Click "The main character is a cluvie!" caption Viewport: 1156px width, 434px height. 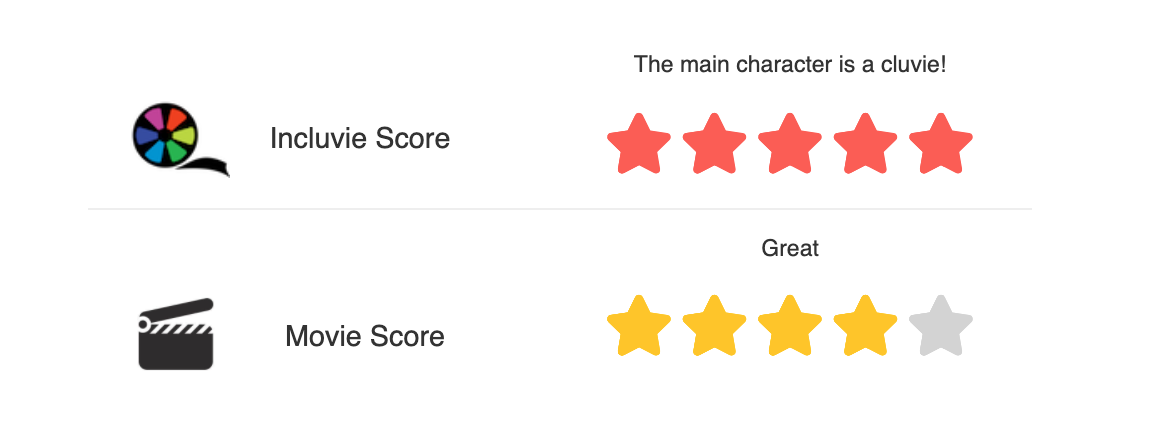tap(790, 66)
